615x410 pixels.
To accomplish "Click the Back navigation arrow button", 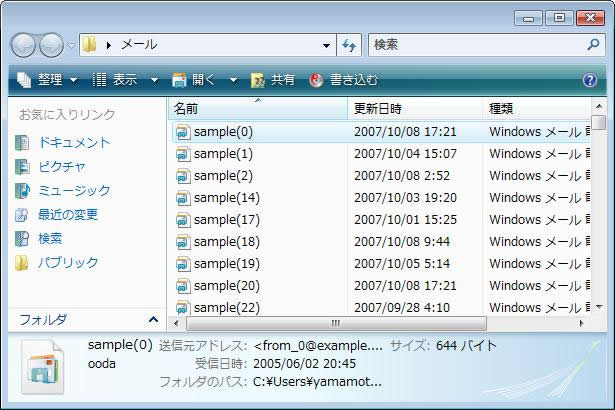I will pos(23,45).
